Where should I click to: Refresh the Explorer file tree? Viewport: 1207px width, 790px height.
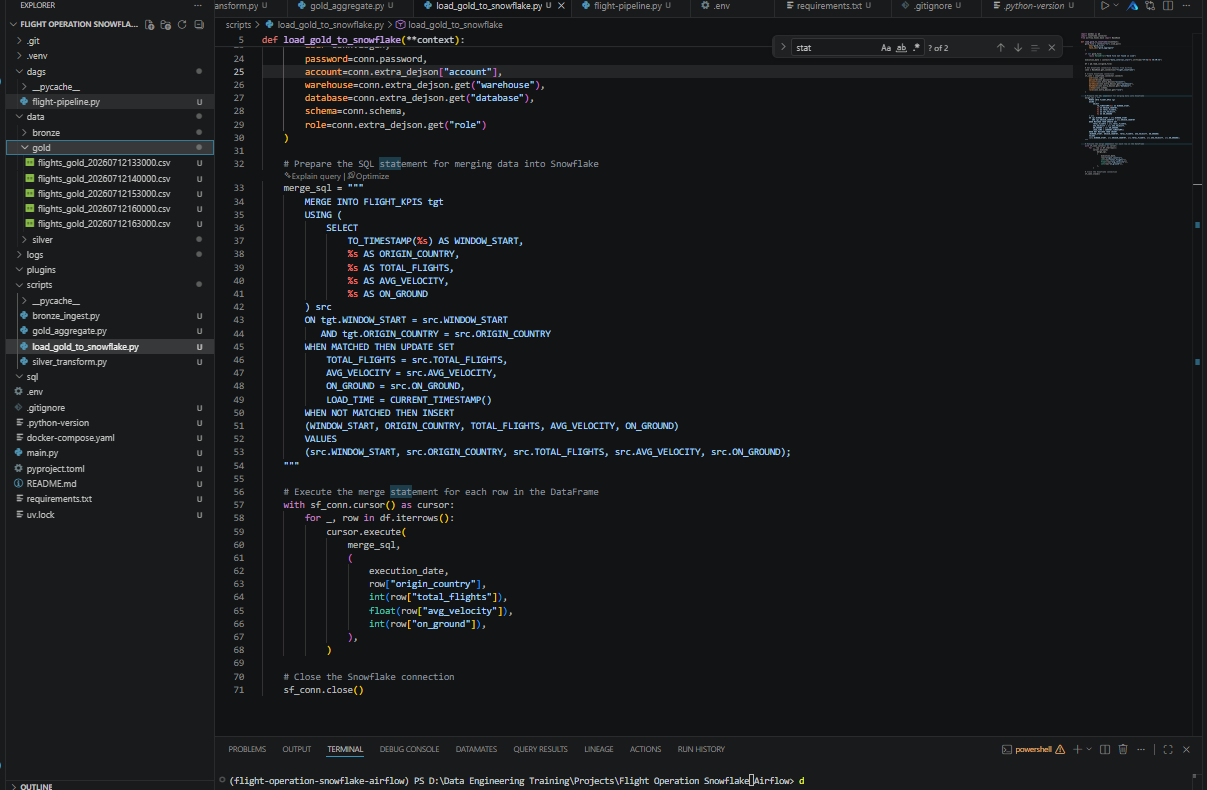click(182, 24)
